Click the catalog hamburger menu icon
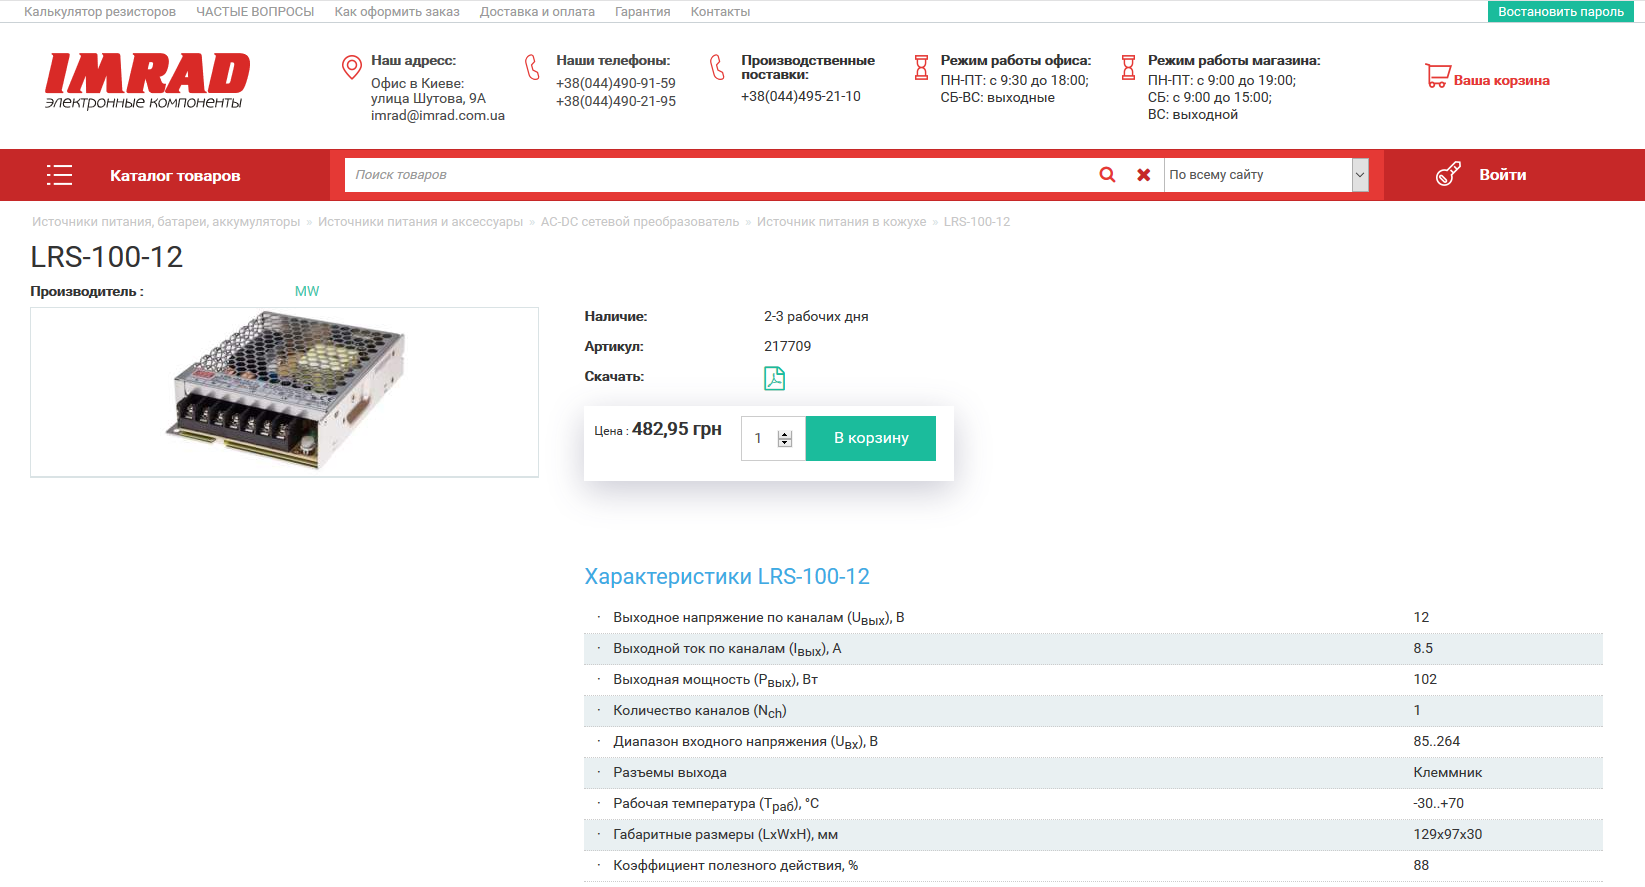 pos(59,175)
